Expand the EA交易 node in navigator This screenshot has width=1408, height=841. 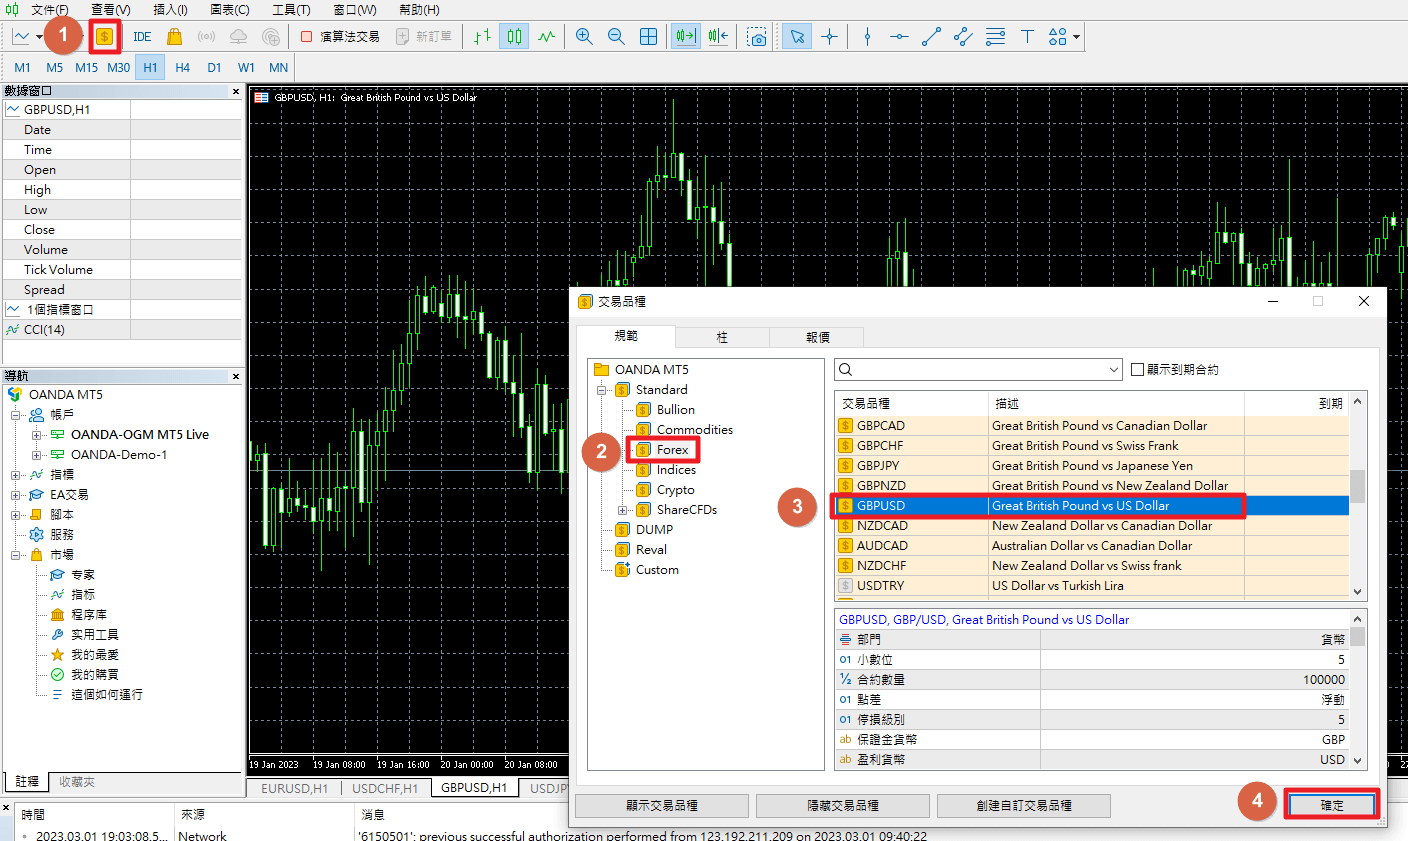tap(16, 495)
